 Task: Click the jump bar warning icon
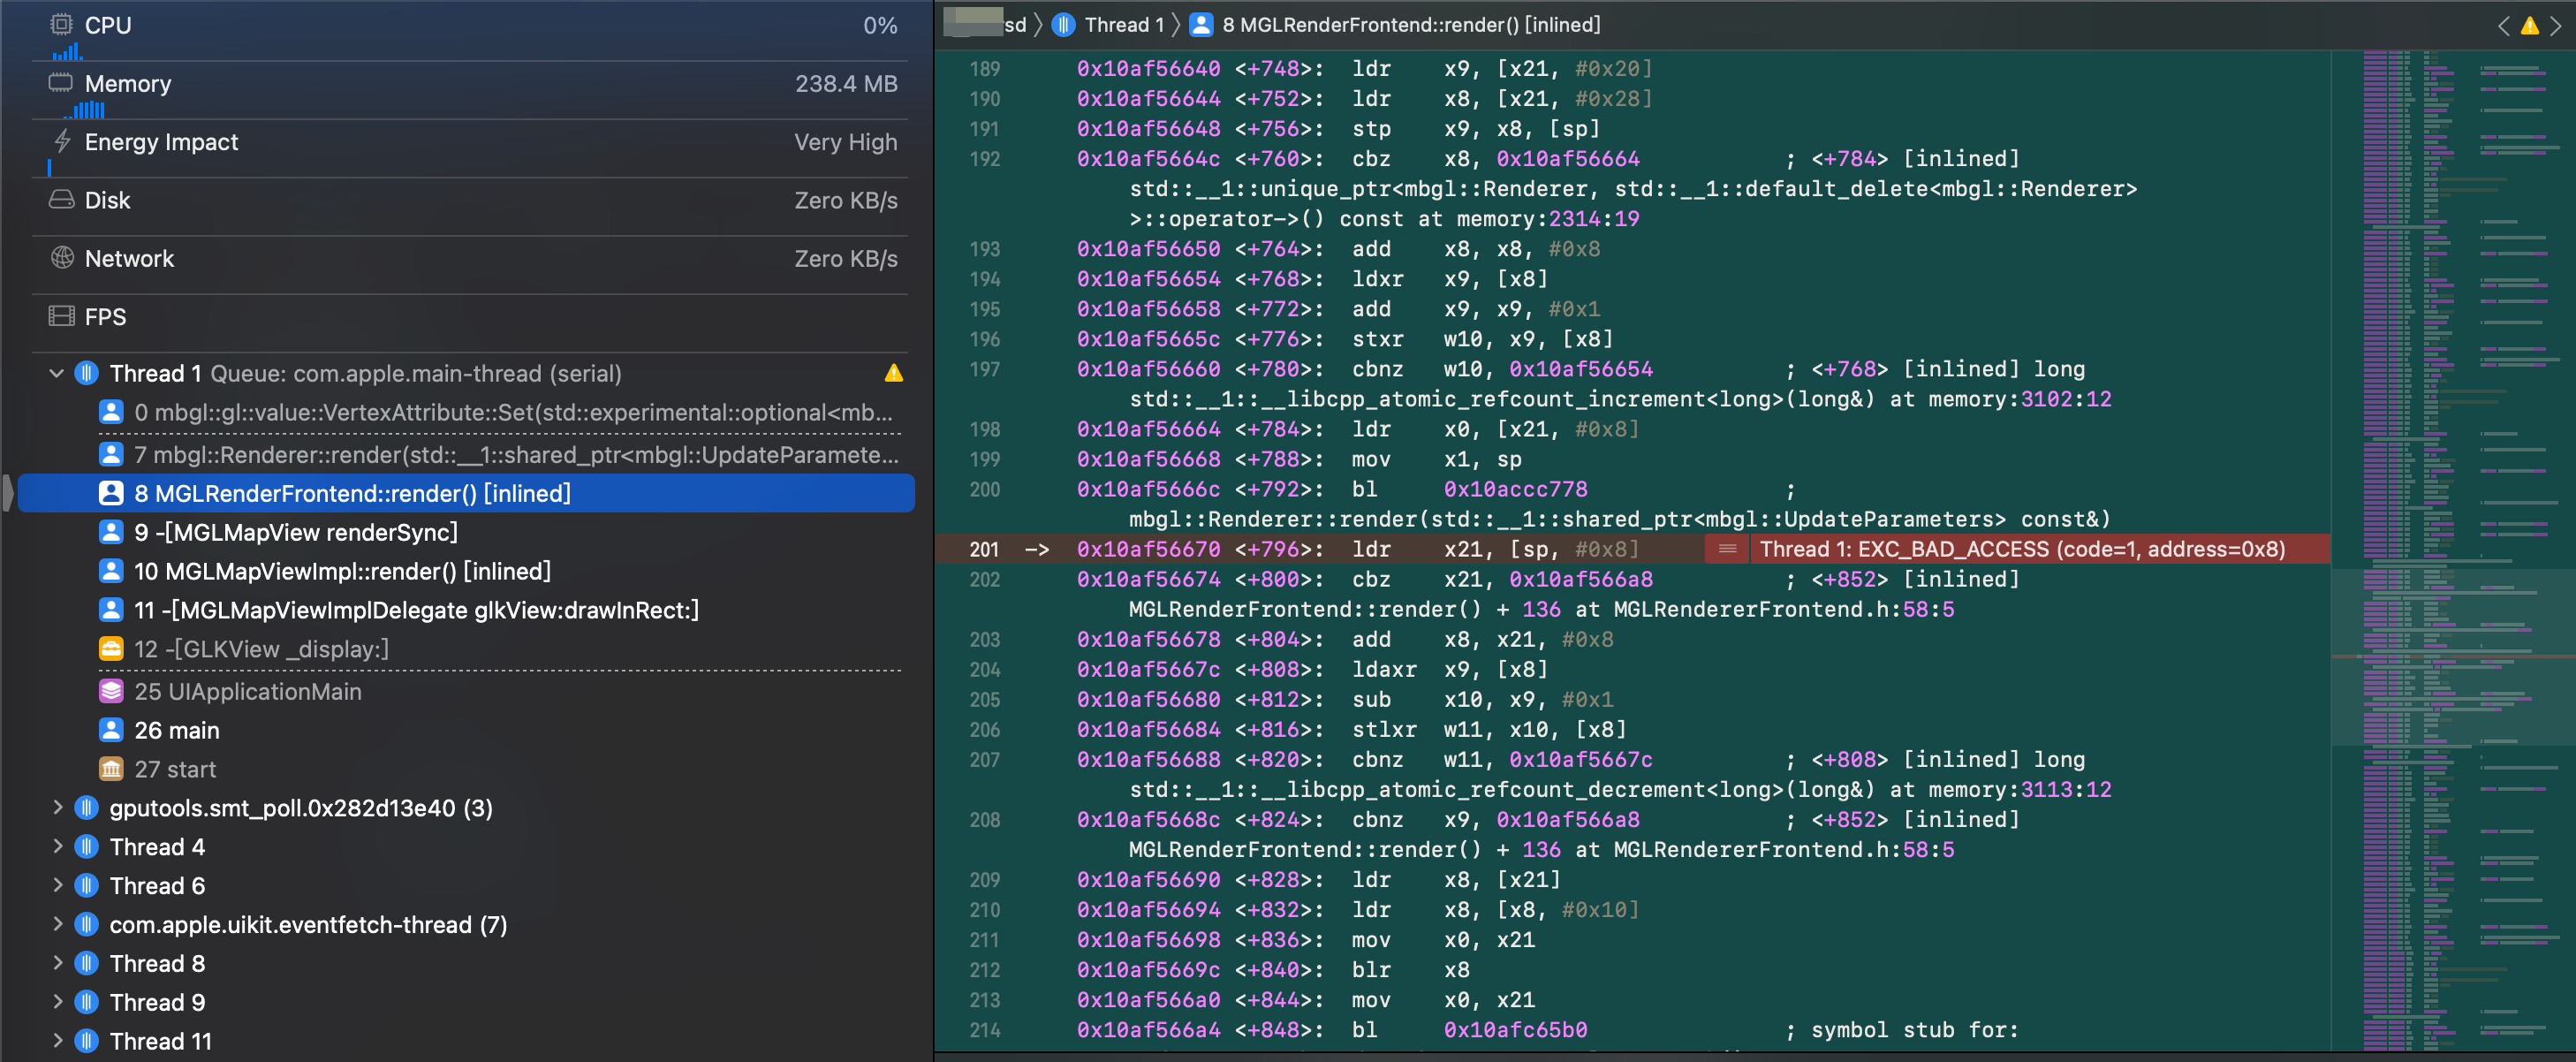point(2529,25)
